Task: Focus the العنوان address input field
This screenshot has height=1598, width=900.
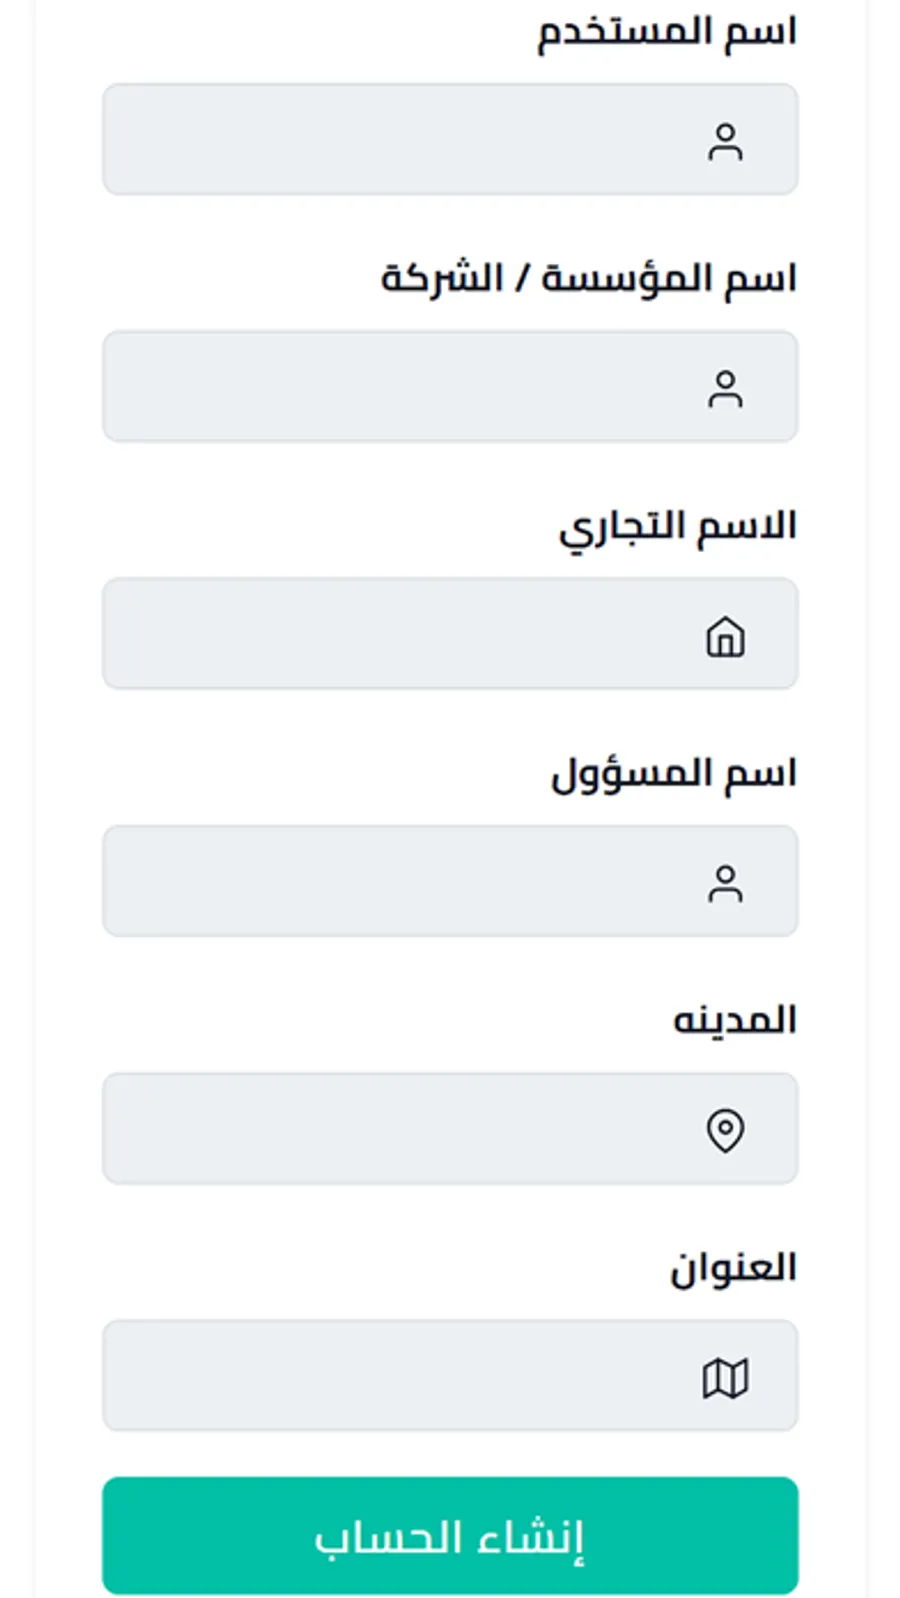Action: [400, 1376]
